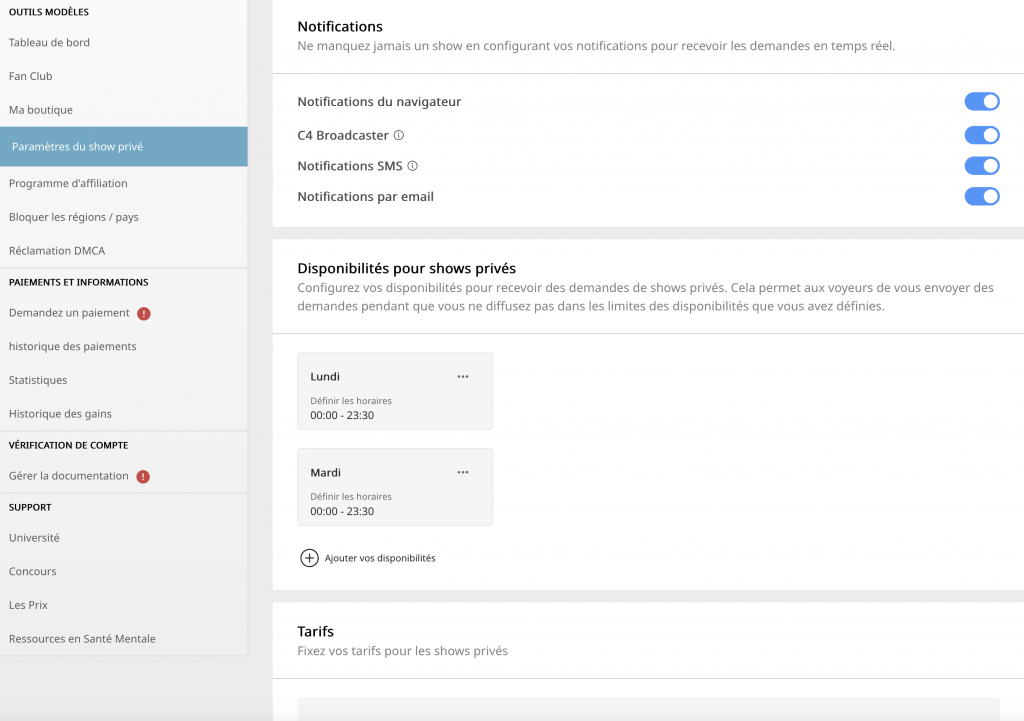
Task: Select Ma boutique from the sidebar
Action: coord(41,110)
